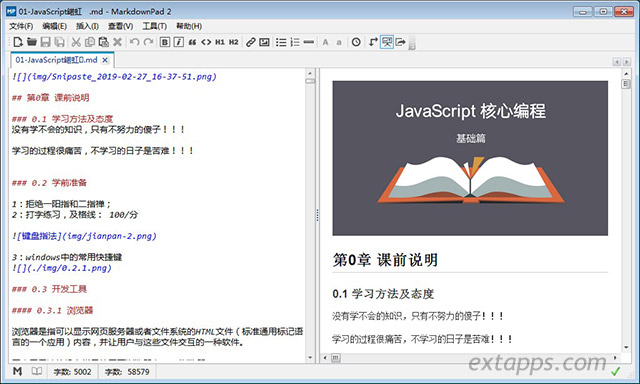Viewport: 640px width, 384px height.
Task: Open the 帮助(H) menu
Action: 189,26
